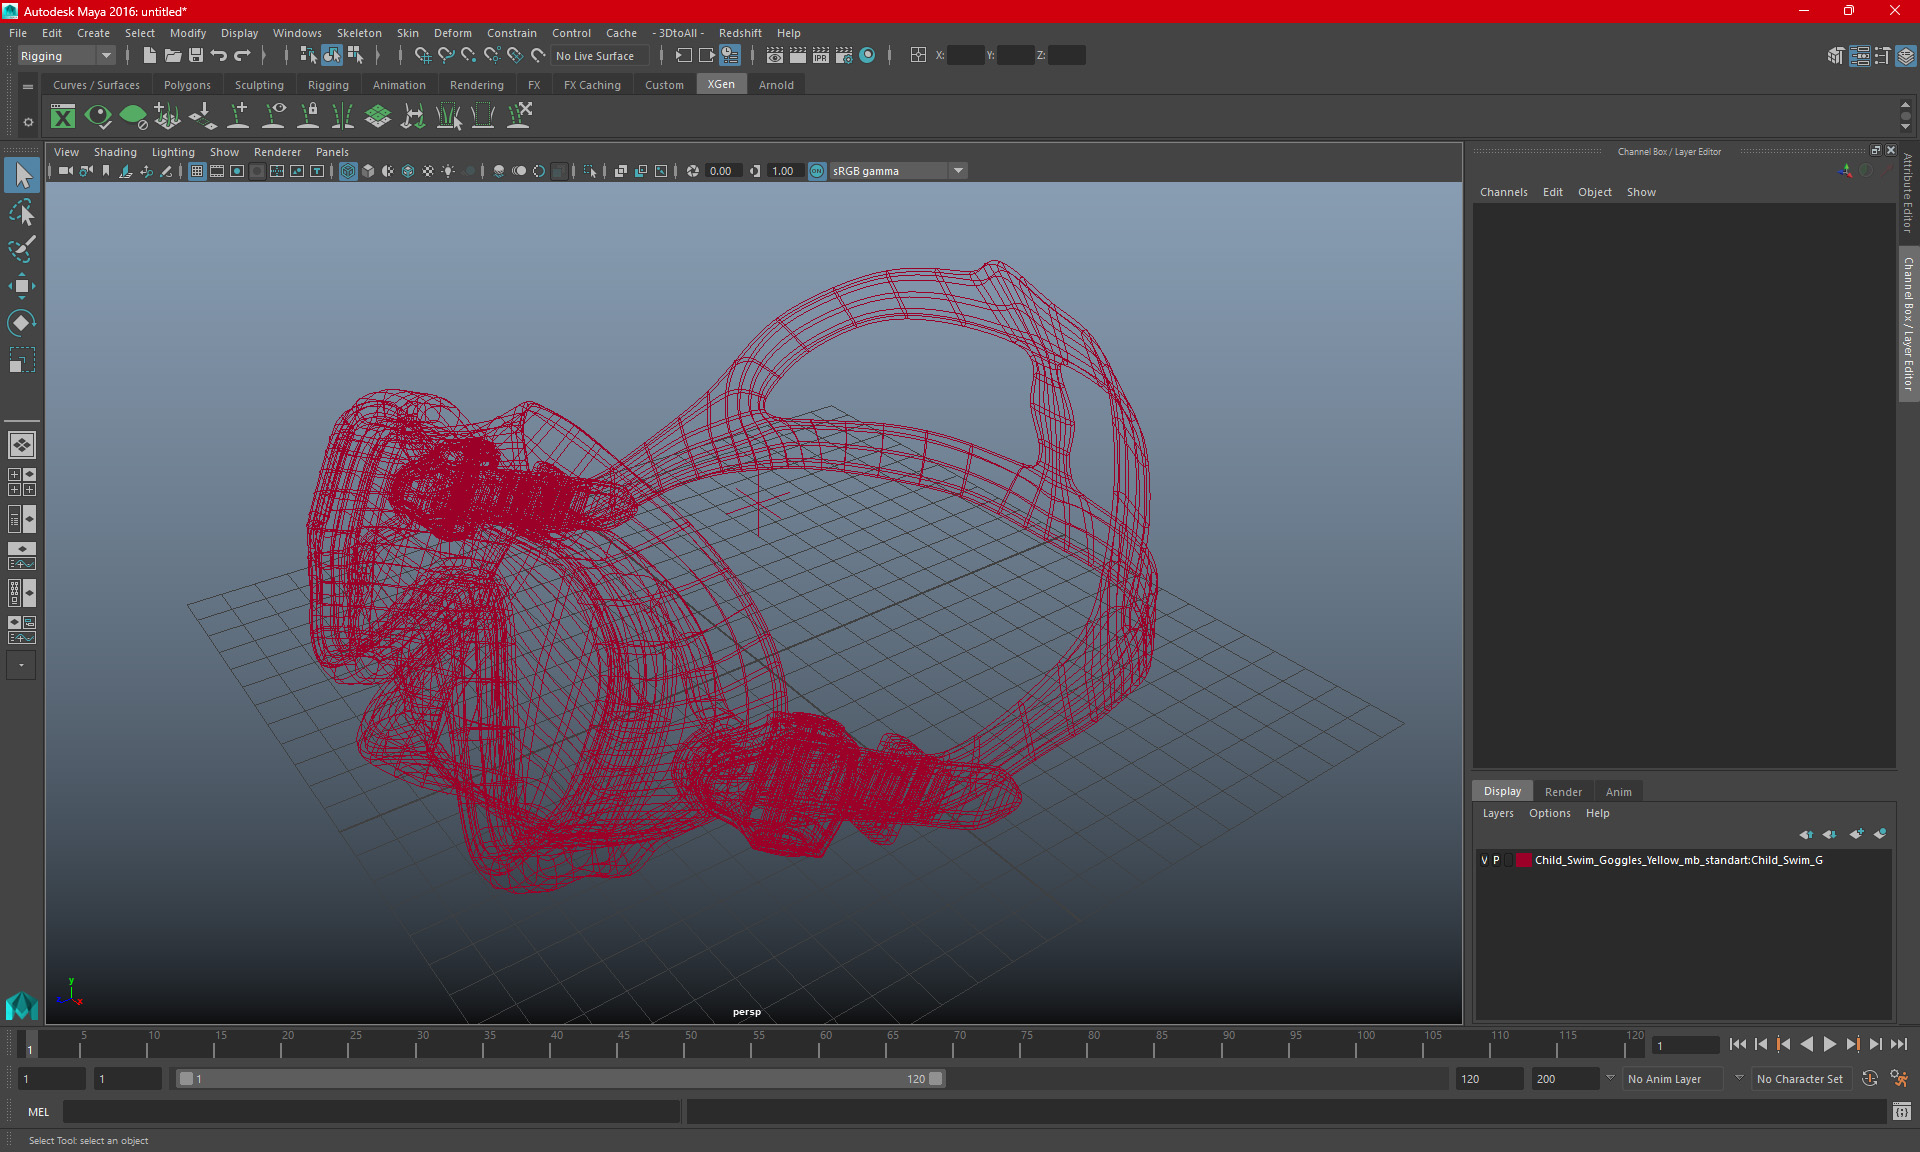
Task: Click the XGen preview eye icon
Action: (98, 117)
